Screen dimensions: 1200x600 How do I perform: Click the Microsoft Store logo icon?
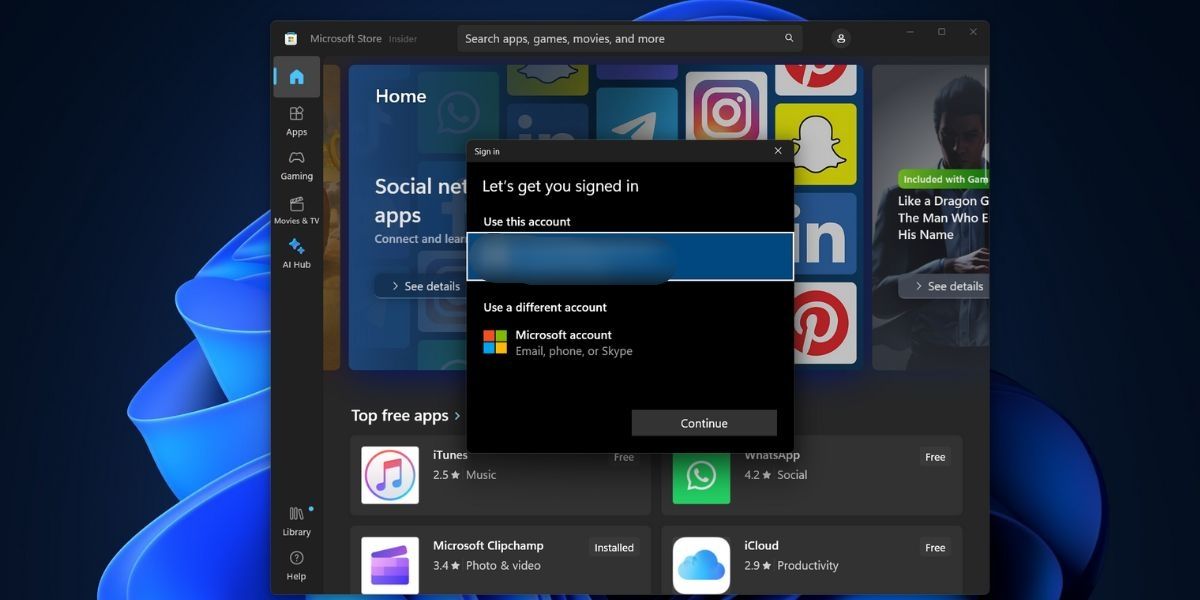[291, 38]
